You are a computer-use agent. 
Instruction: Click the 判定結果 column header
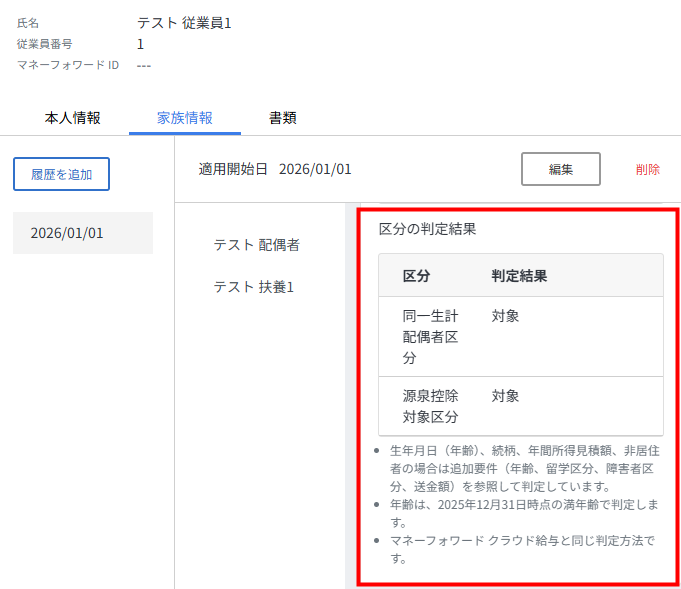[519, 275]
